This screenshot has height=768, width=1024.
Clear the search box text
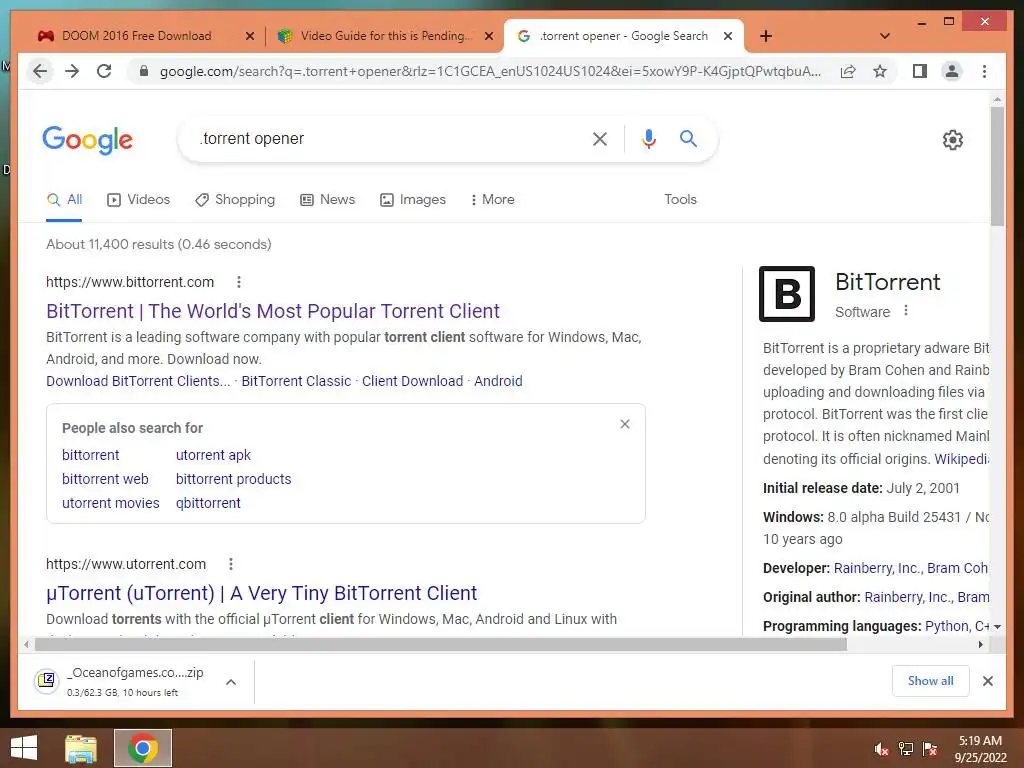coord(600,138)
